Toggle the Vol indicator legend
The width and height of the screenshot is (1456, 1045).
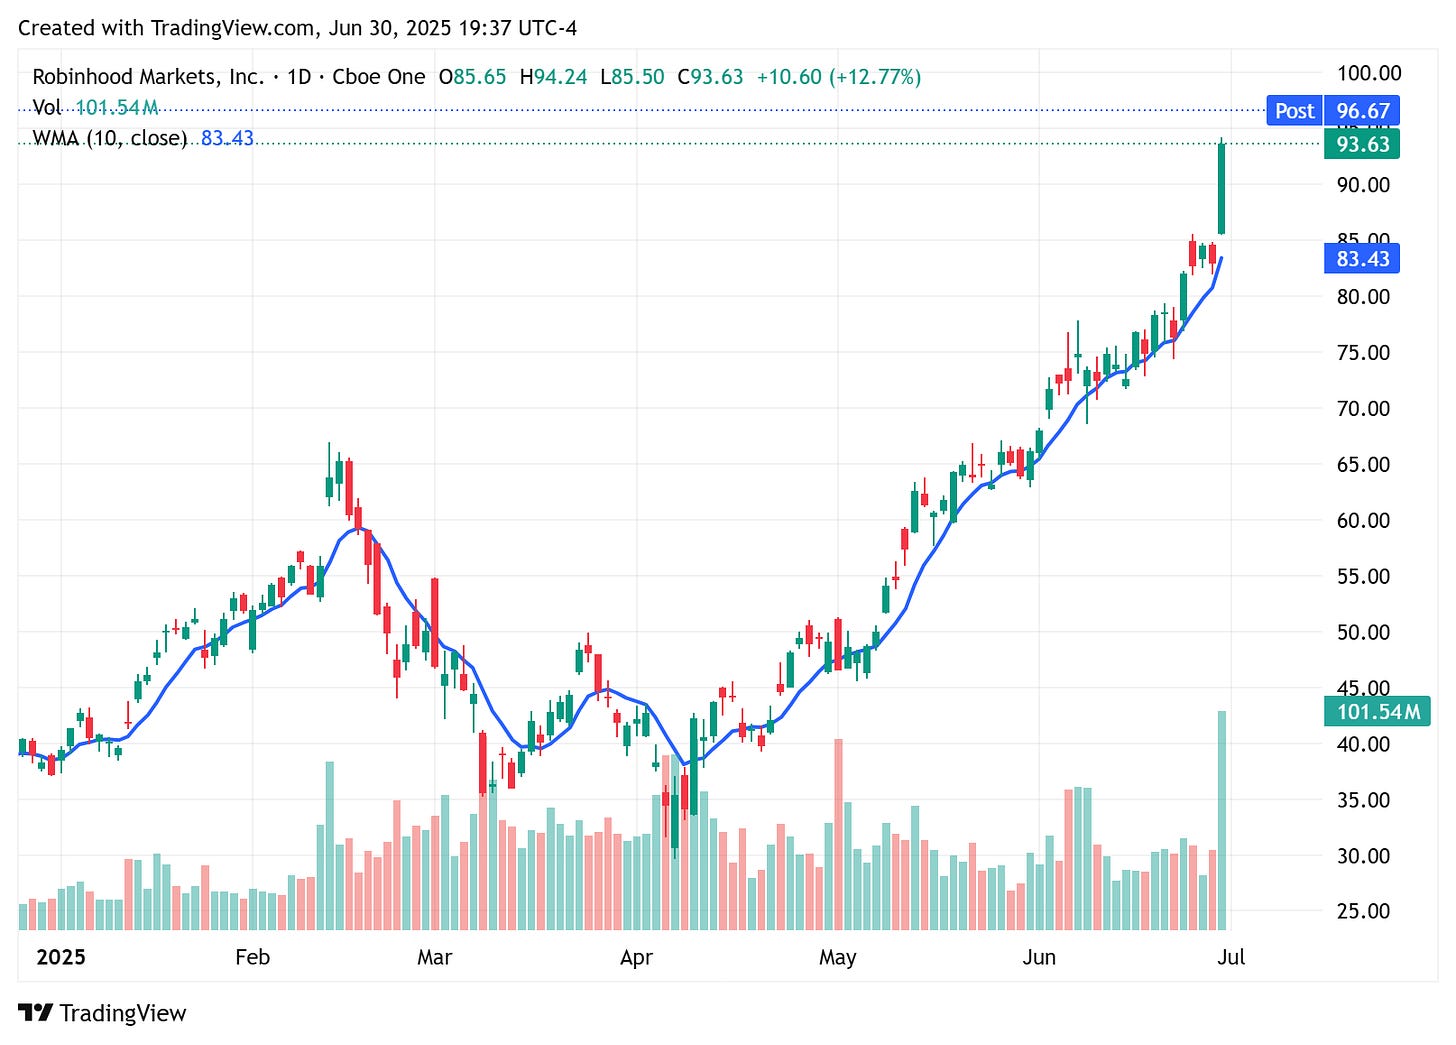(46, 108)
